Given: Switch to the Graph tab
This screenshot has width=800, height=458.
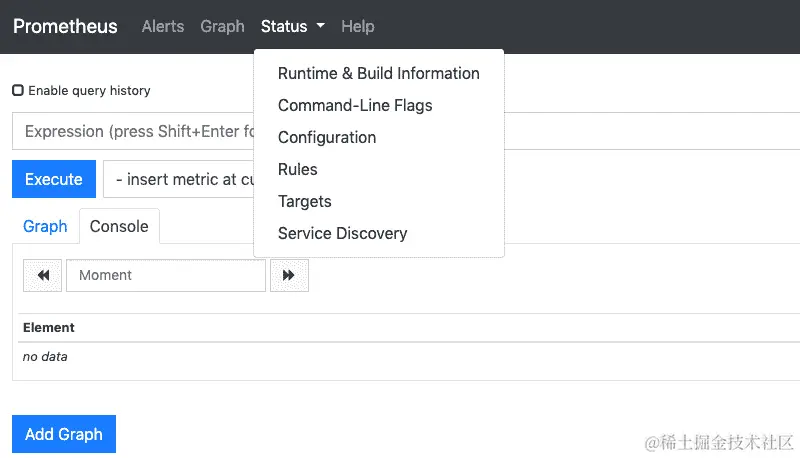Looking at the screenshot, I should click(45, 226).
